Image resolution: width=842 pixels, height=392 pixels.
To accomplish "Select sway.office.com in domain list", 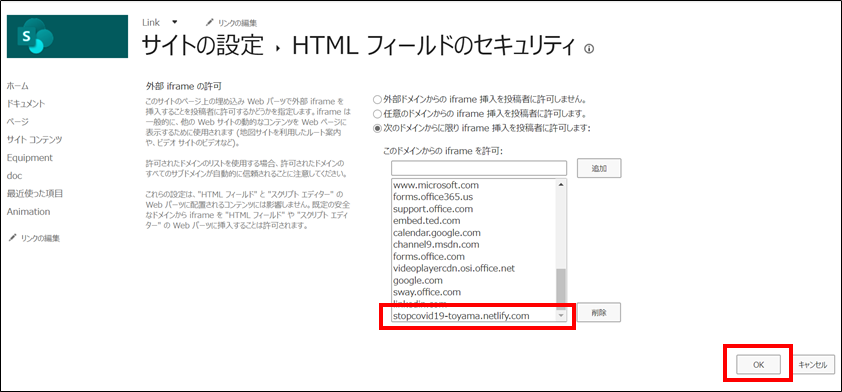I will [x=427, y=292].
